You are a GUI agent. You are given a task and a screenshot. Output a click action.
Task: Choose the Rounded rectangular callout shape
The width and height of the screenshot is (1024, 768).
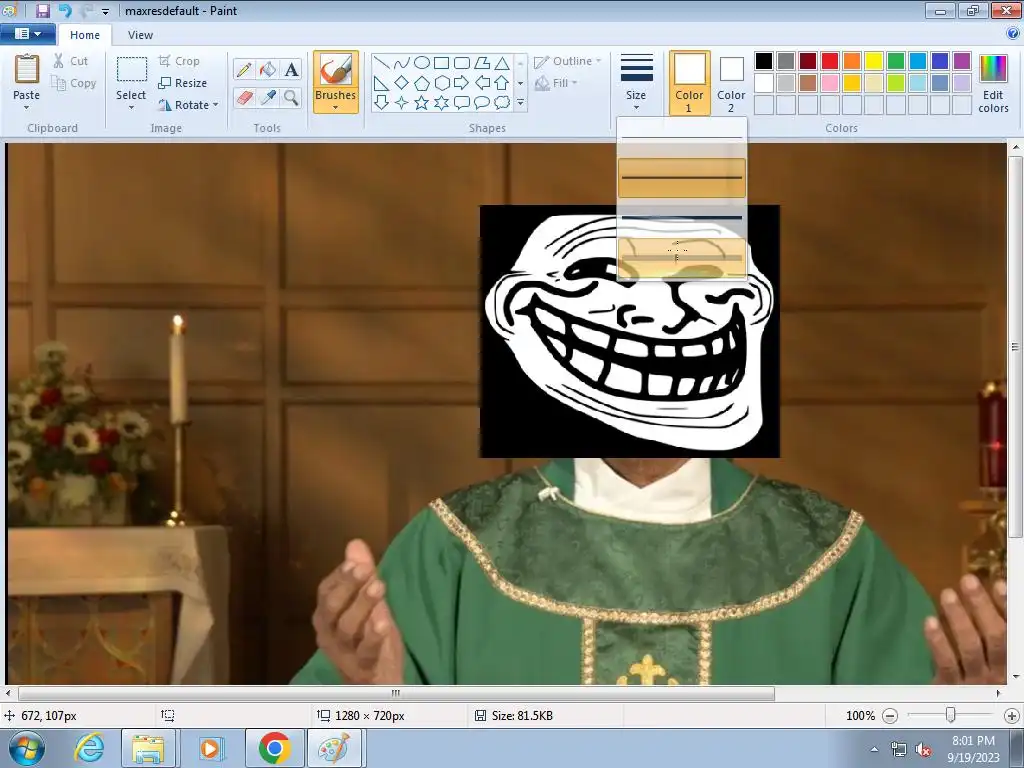[462, 103]
